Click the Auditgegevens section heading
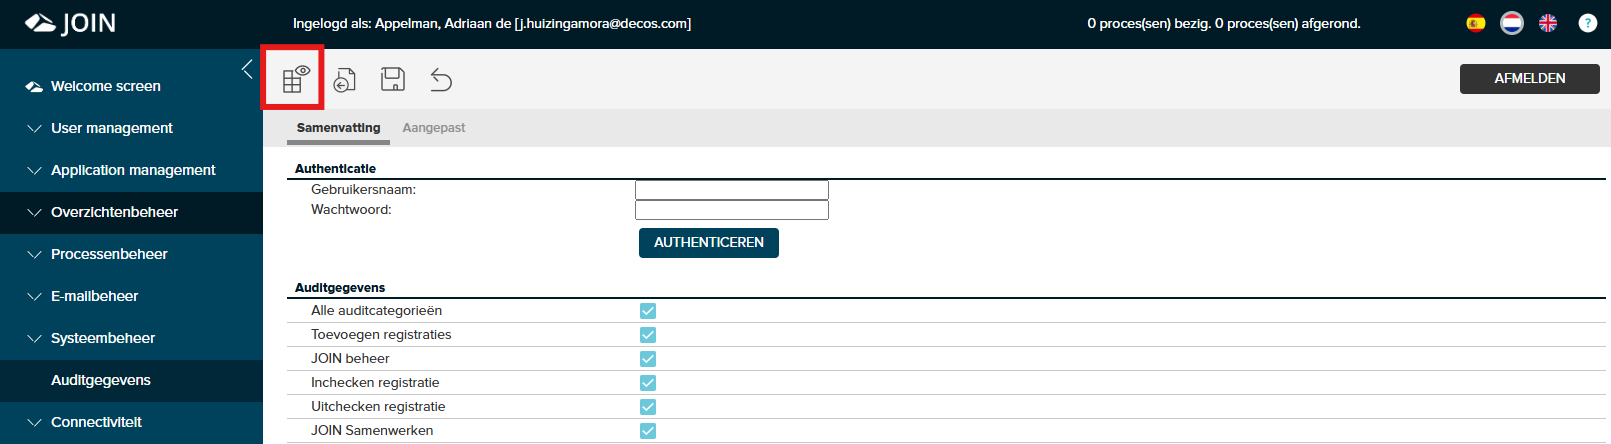Viewport: 1611px width, 444px height. [340, 288]
